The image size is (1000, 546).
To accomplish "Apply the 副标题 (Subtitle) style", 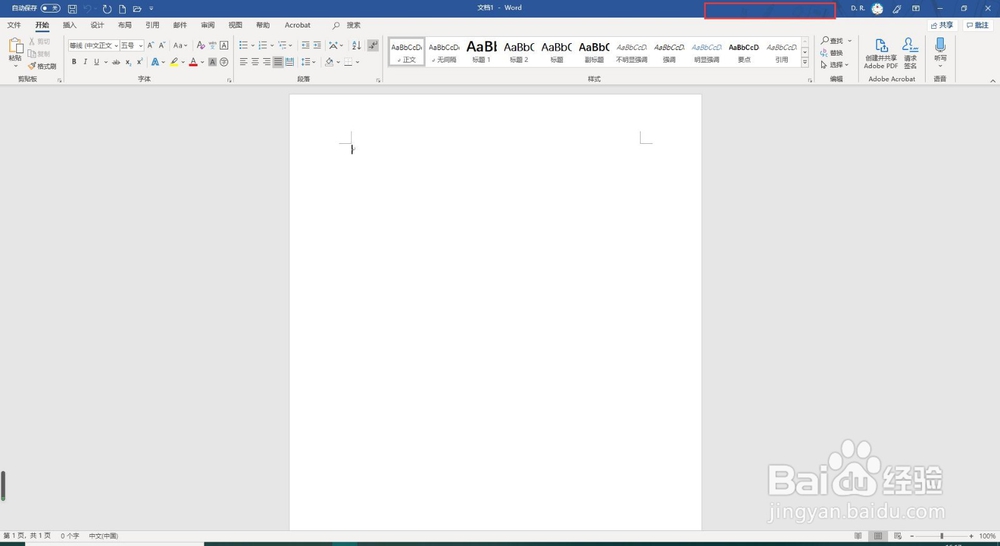I will coord(594,52).
